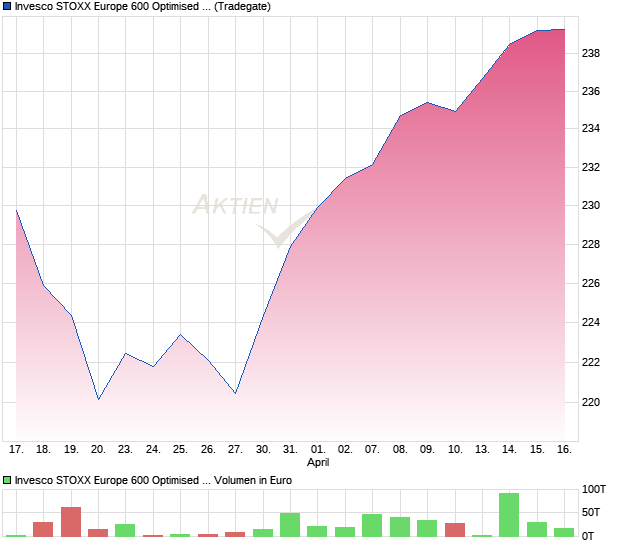Click the green volume bar on the 31st

pos(290,525)
